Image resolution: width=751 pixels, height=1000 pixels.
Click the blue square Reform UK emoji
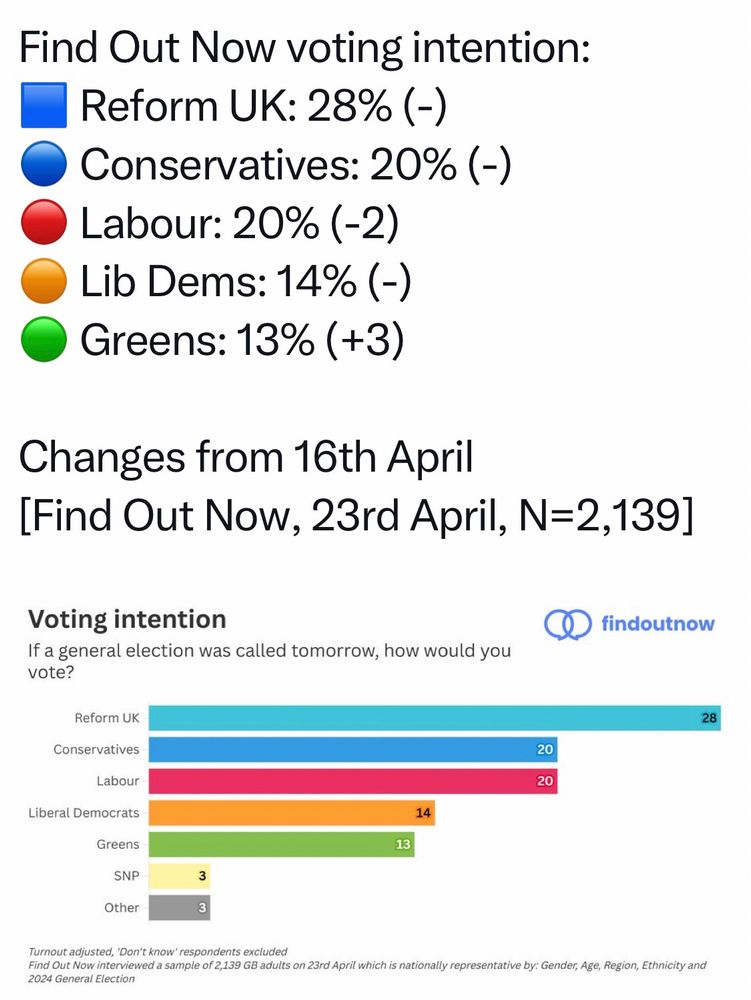(x=44, y=105)
